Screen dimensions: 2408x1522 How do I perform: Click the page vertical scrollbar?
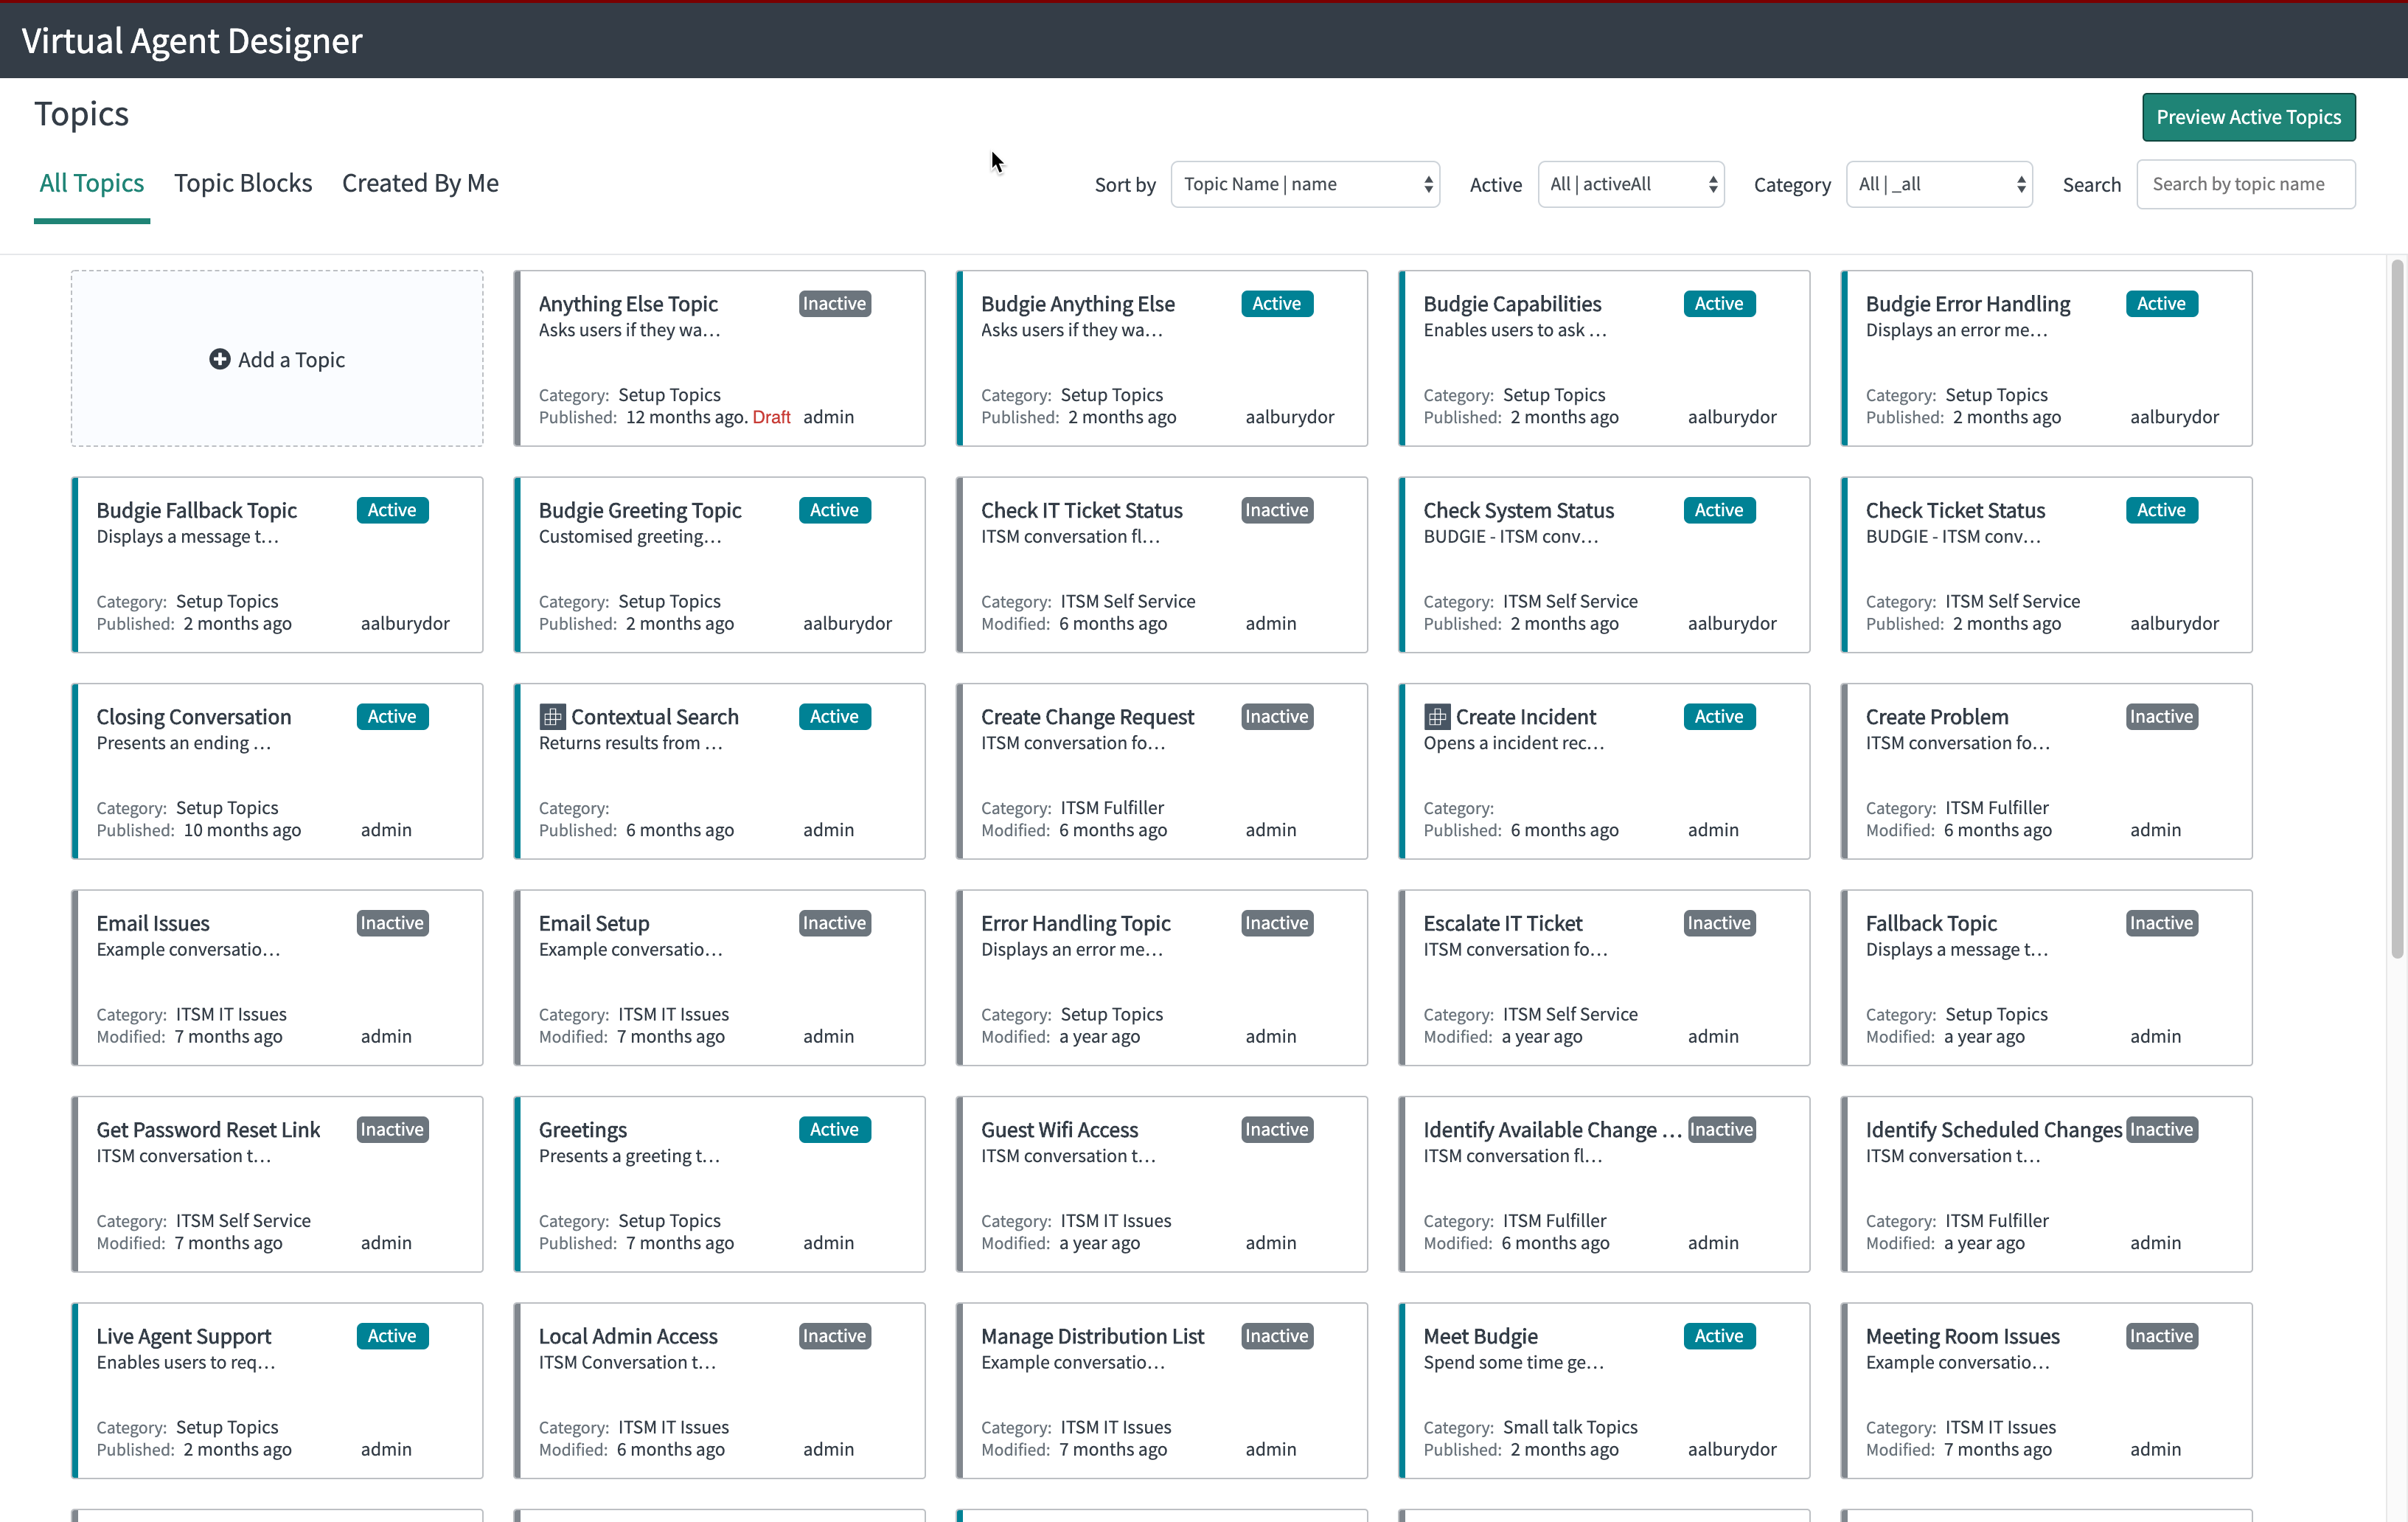pyautogui.click(x=2397, y=608)
